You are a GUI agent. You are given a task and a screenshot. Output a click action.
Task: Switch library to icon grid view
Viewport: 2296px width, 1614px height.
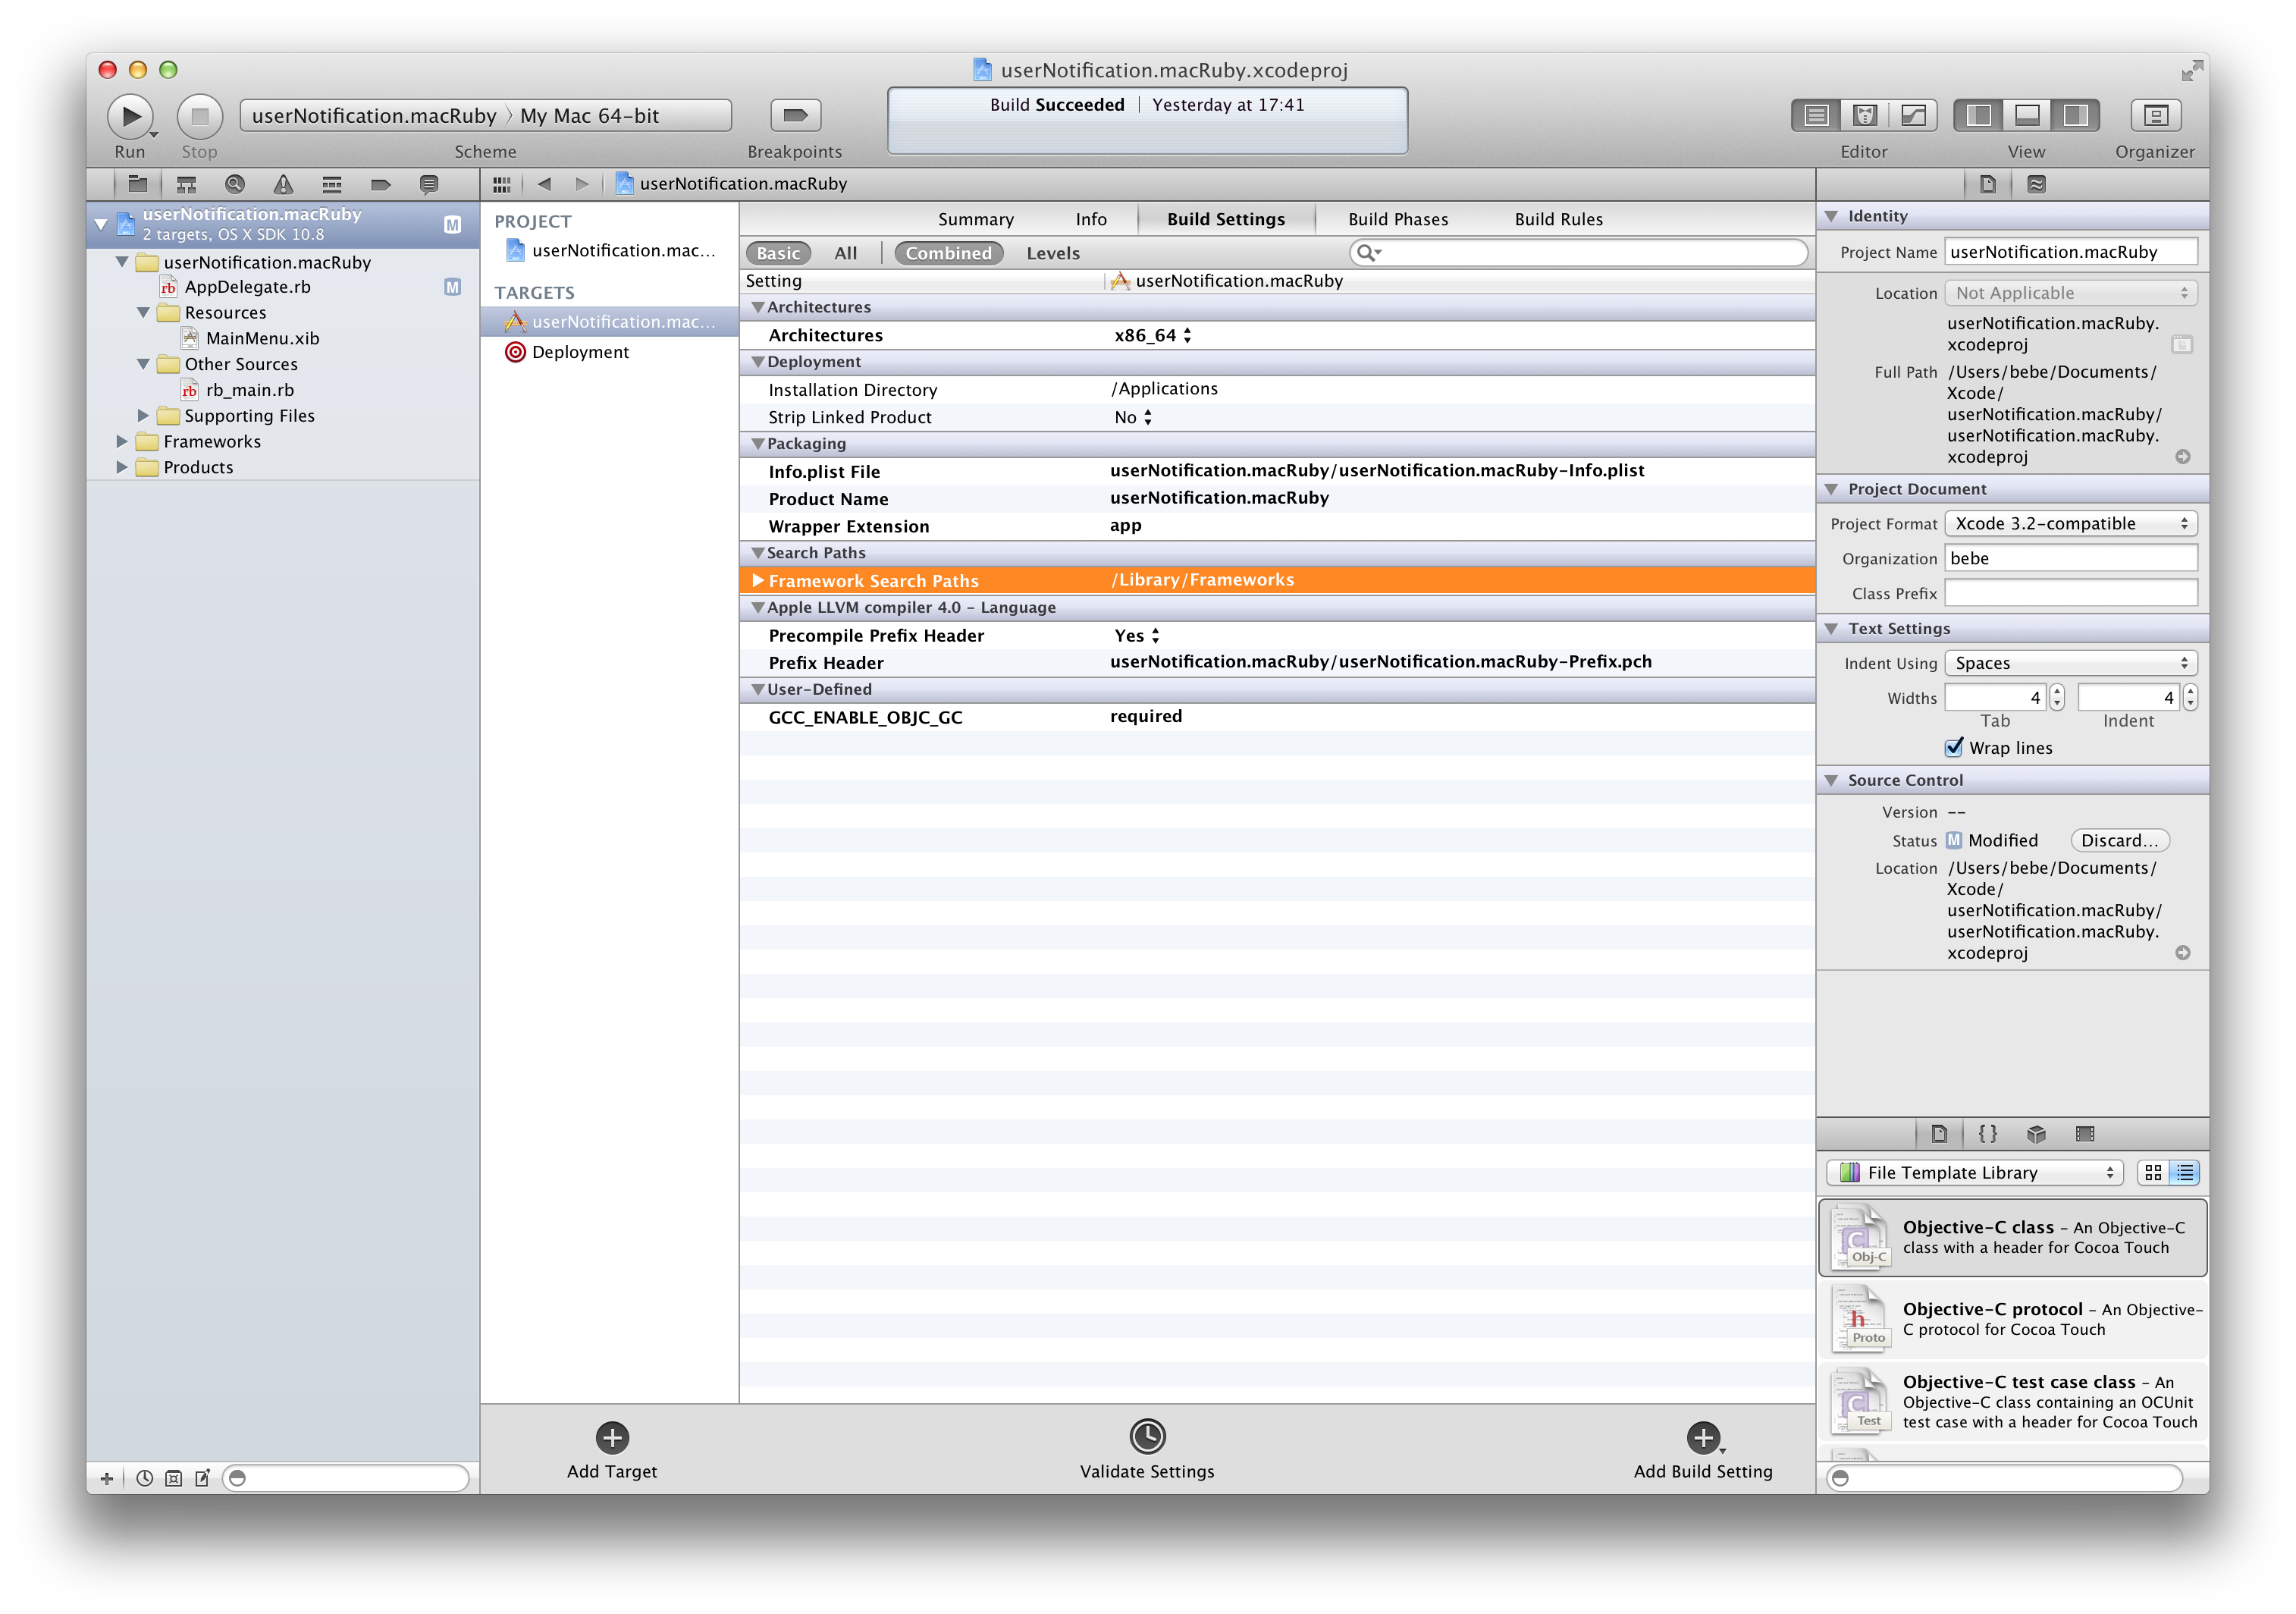[2153, 1172]
